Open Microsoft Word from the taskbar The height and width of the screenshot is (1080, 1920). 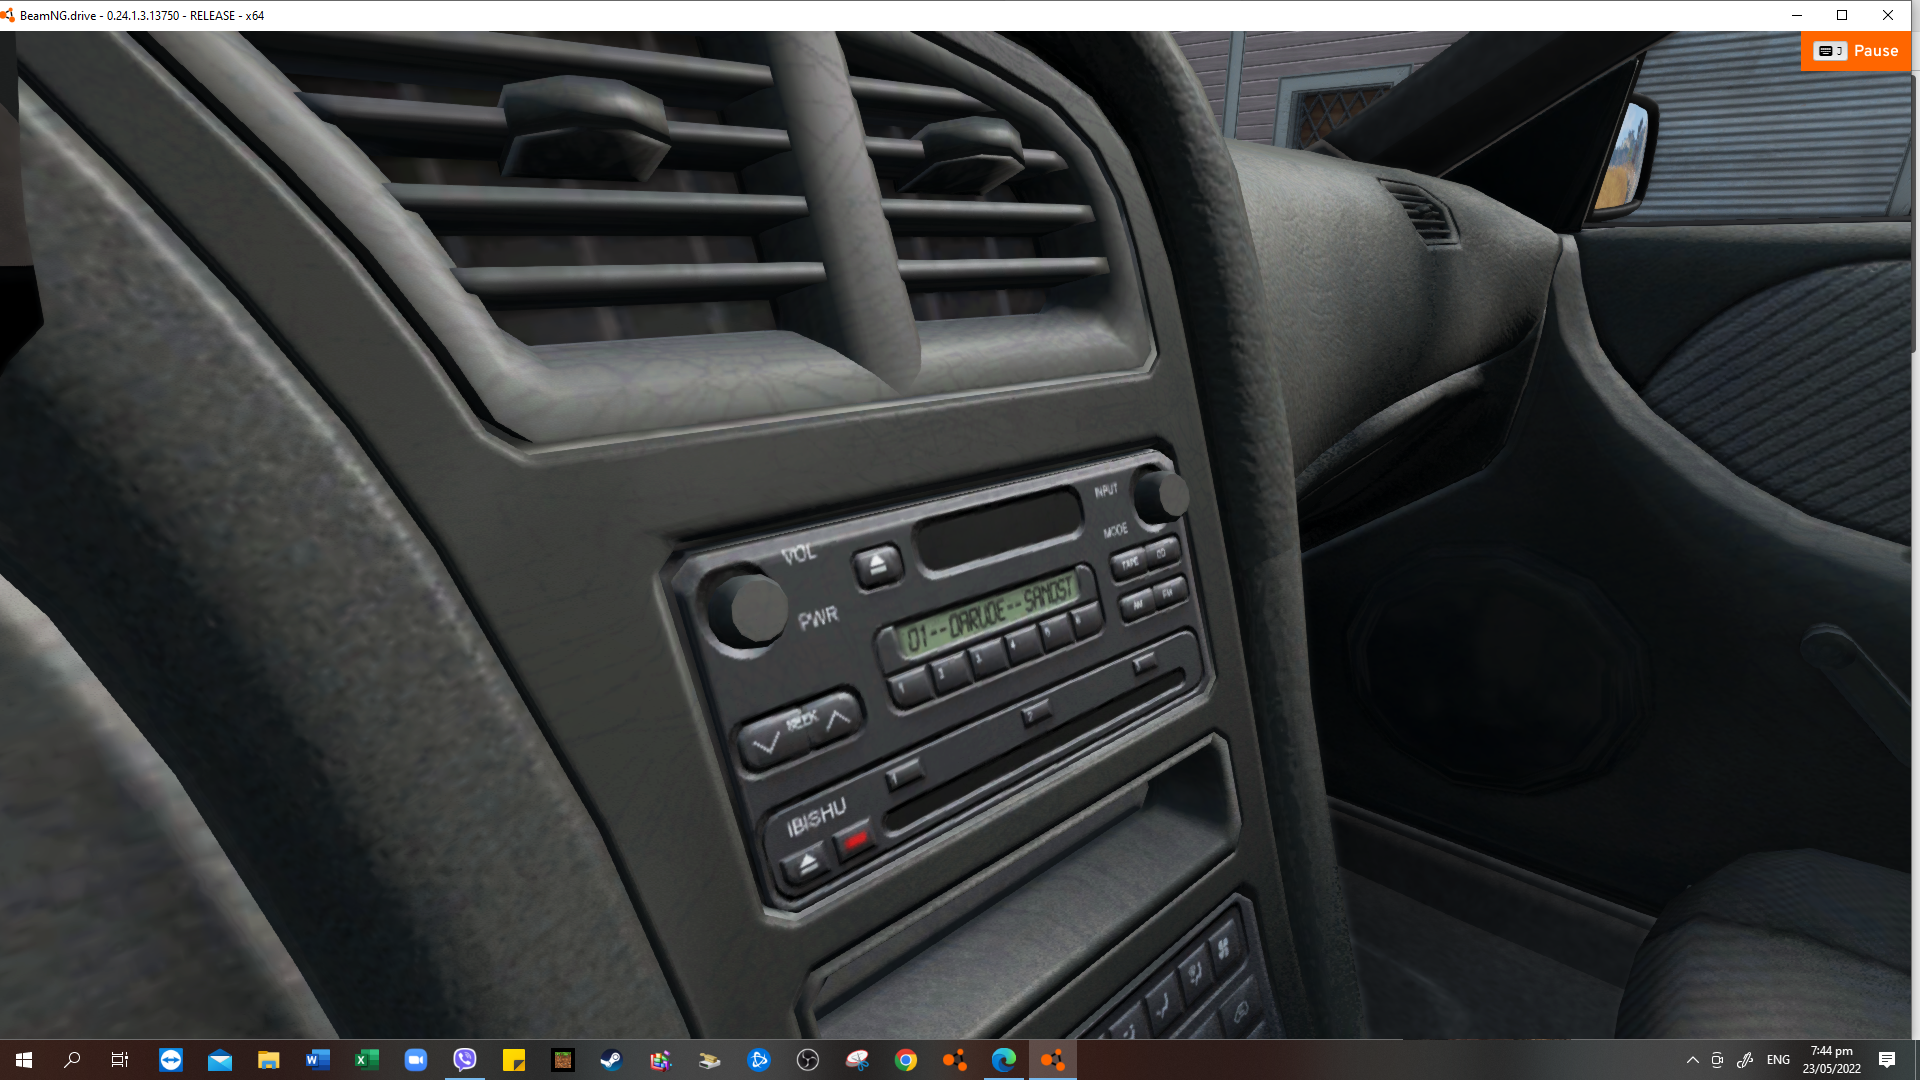(x=318, y=1060)
